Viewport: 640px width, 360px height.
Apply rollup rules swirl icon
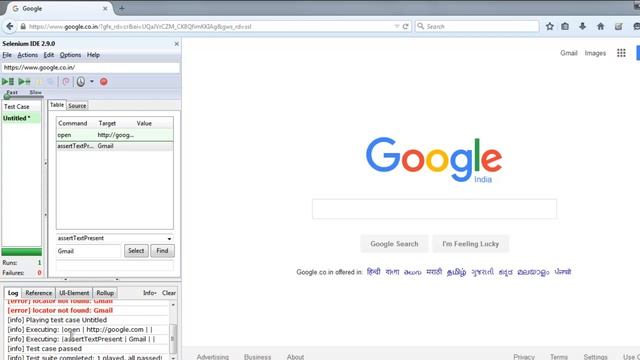[x=66, y=82]
